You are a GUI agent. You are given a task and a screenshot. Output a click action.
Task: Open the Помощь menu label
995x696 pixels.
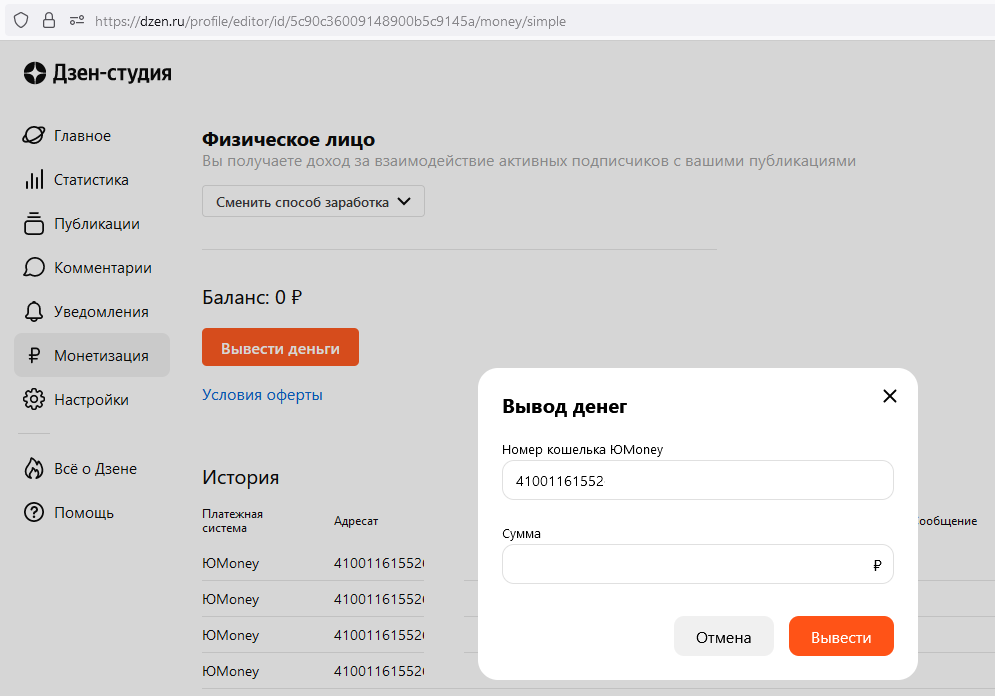84,513
